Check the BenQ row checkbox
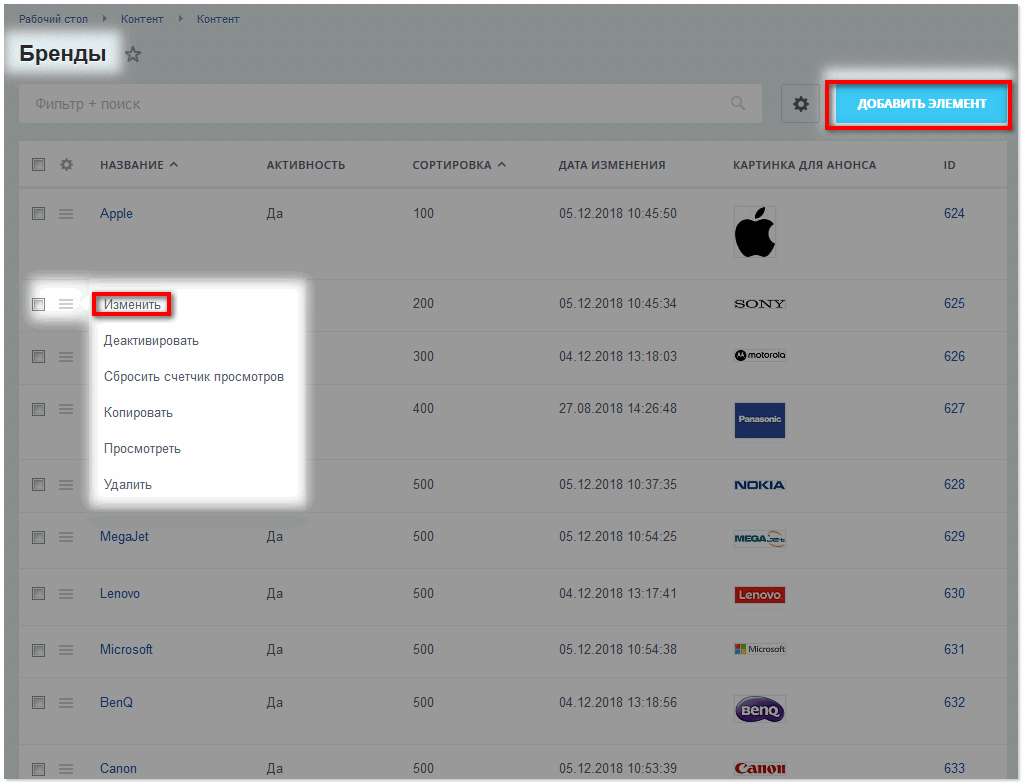 (38, 702)
